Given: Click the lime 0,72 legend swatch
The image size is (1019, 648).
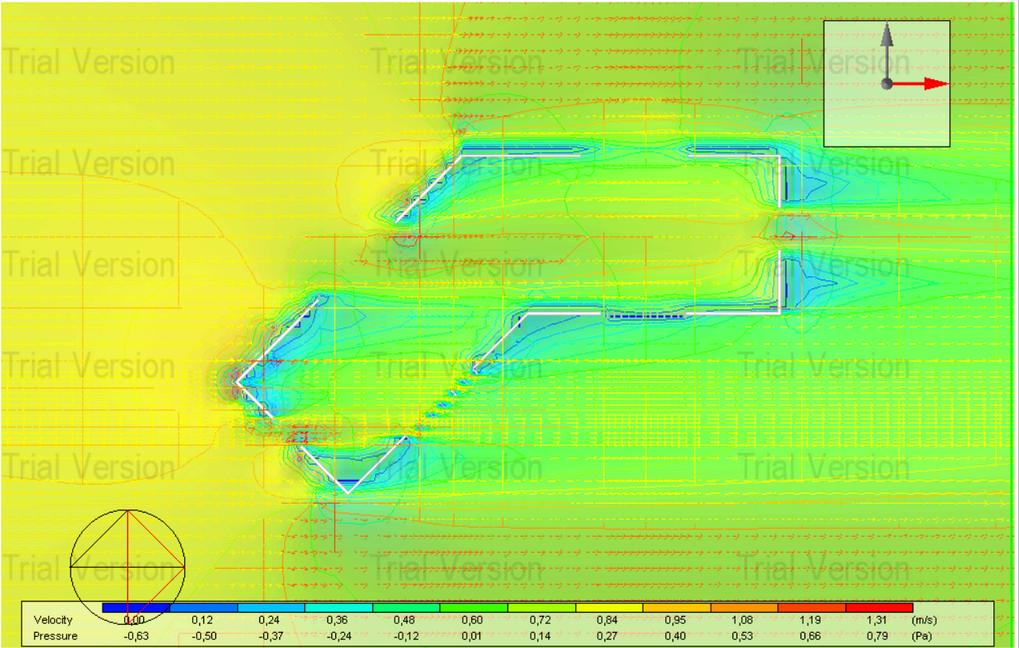Looking at the screenshot, I should [x=541, y=608].
